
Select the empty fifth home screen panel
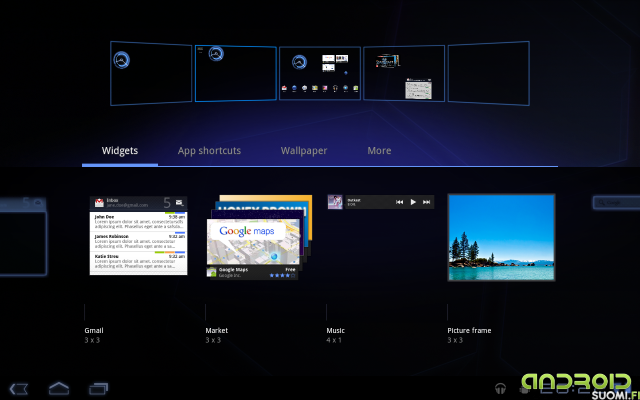click(489, 73)
